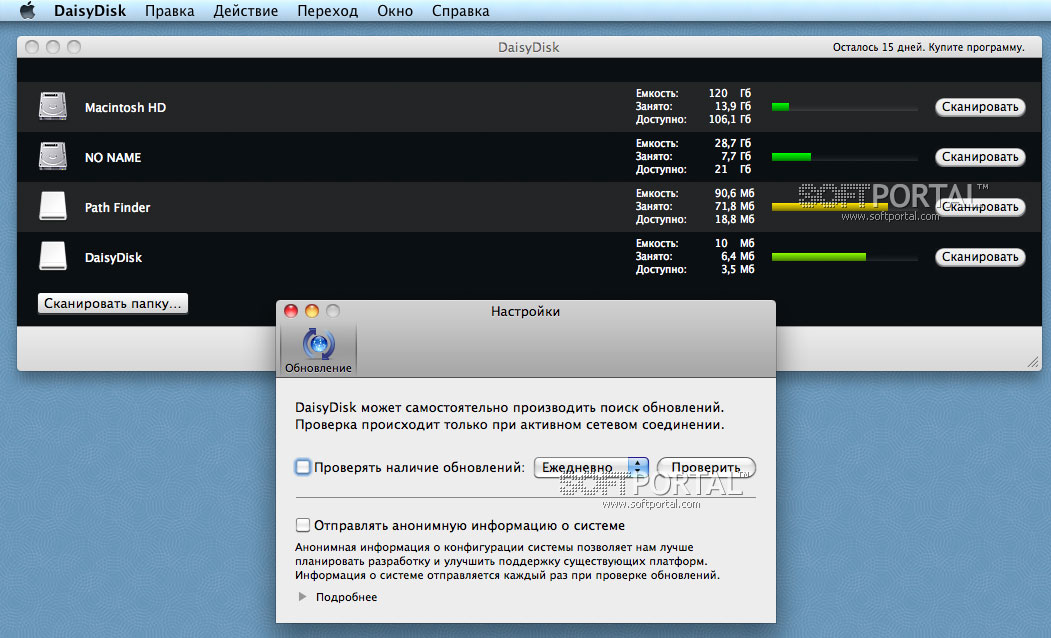The width and height of the screenshot is (1051, 638).
Task: Click the Настройки window title
Action: (526, 312)
